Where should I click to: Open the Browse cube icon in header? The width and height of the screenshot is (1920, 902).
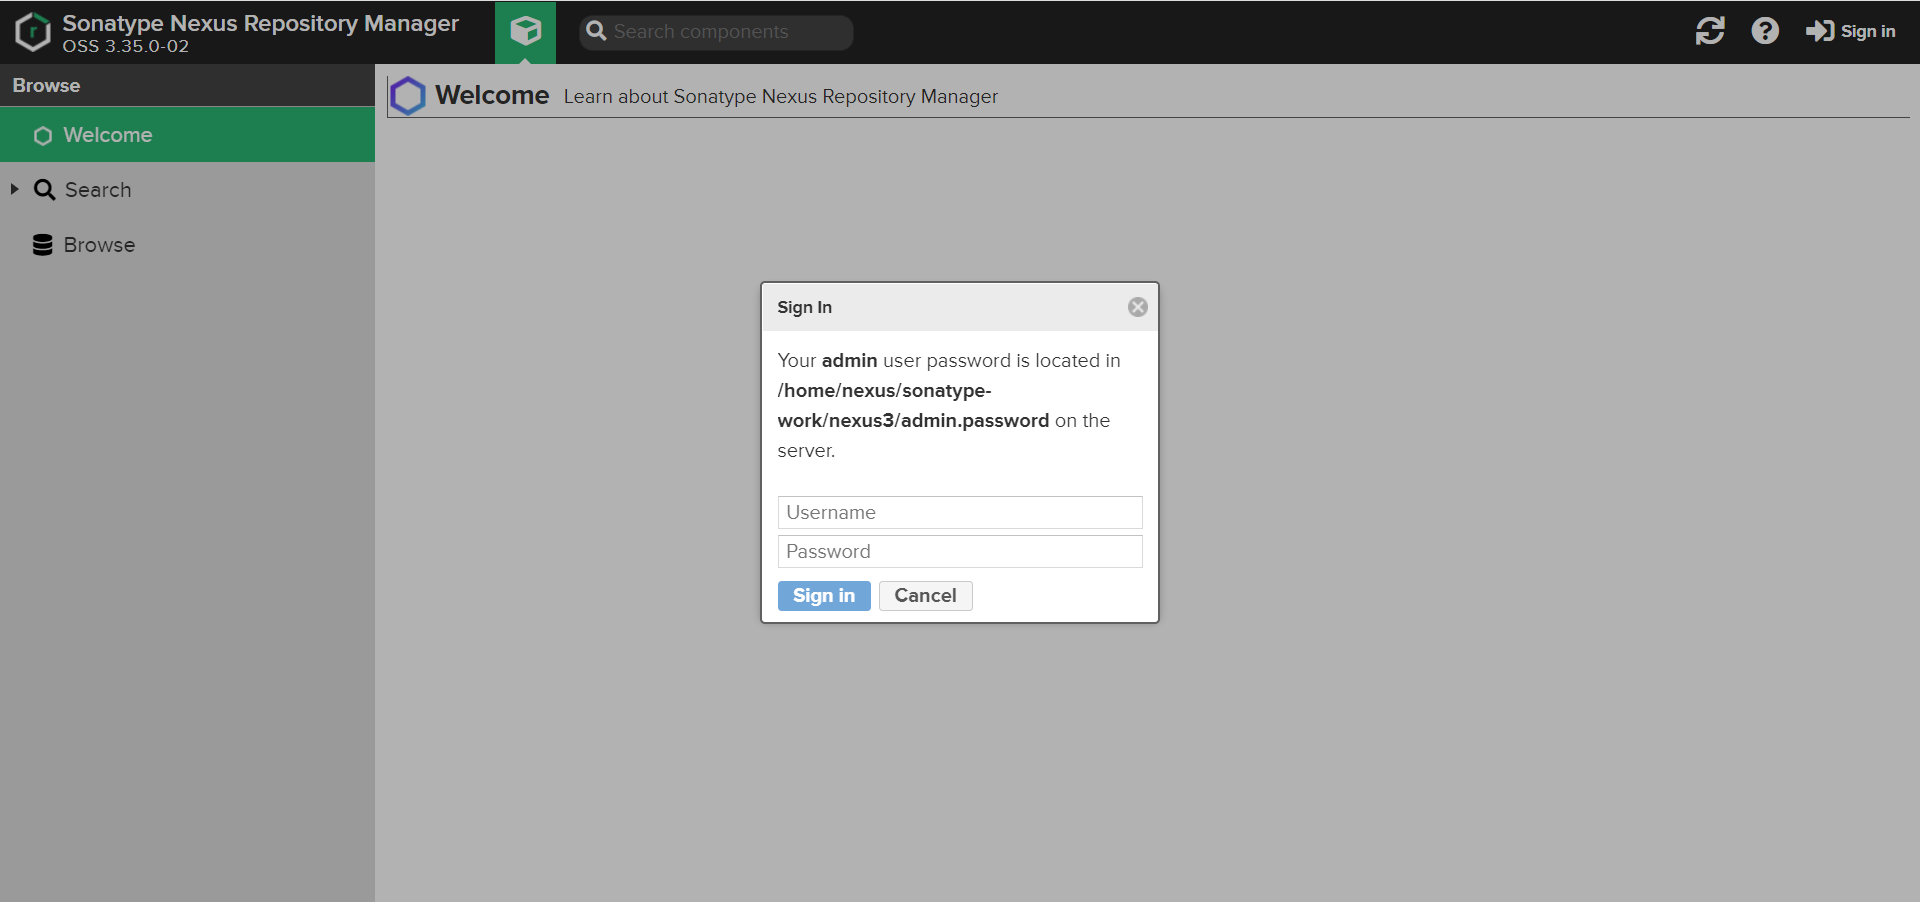pos(525,32)
